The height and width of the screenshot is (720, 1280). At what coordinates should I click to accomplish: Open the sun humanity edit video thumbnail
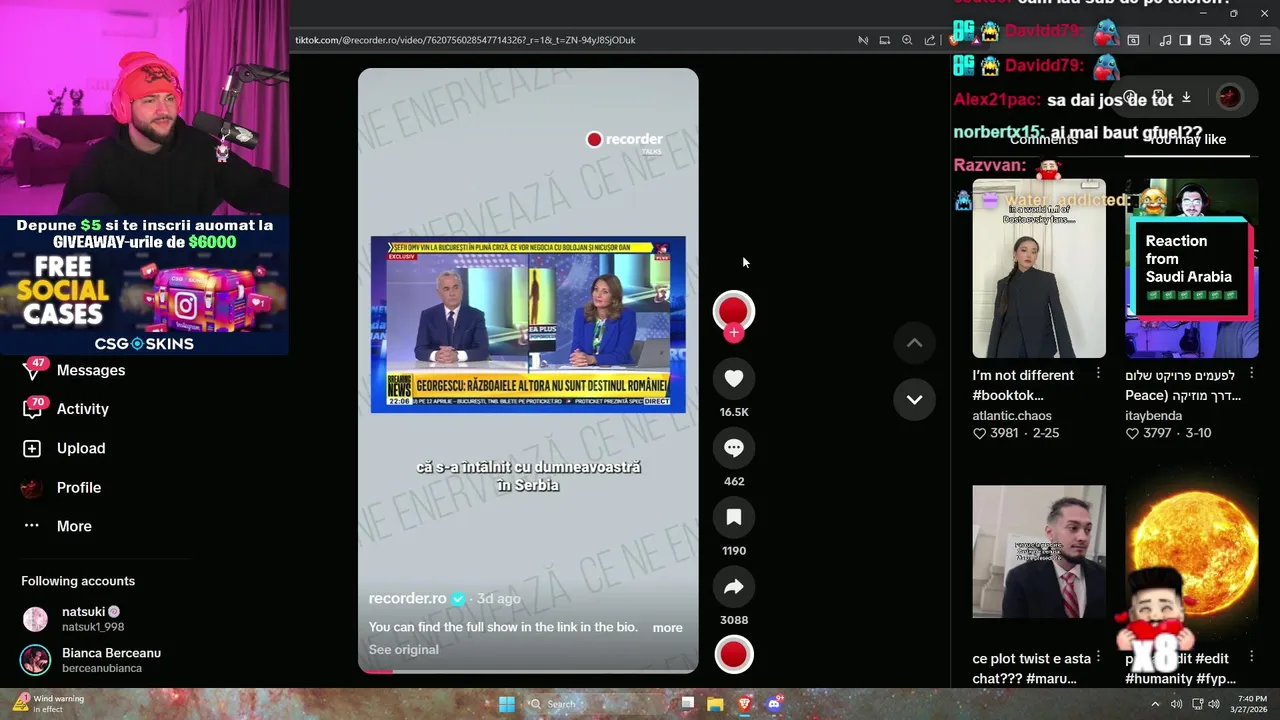coord(1192,552)
